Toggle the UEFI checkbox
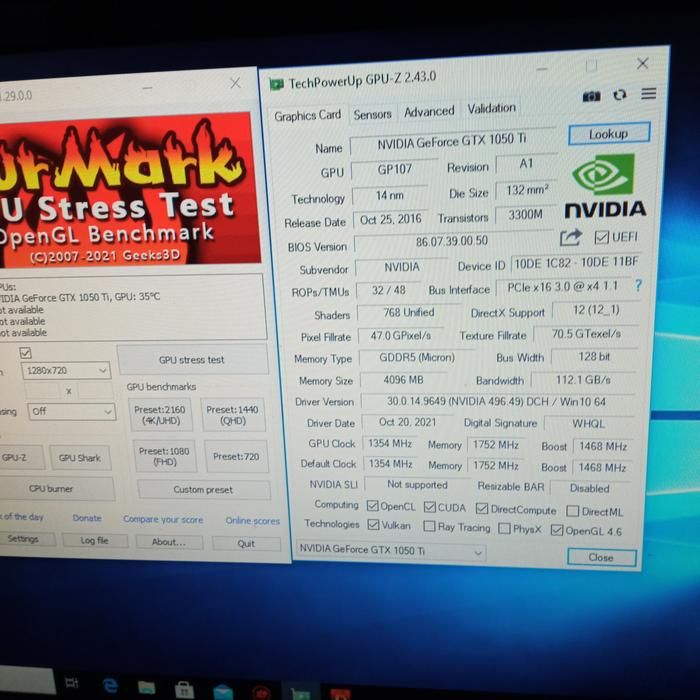Viewport: 700px width, 700px height. click(x=601, y=237)
